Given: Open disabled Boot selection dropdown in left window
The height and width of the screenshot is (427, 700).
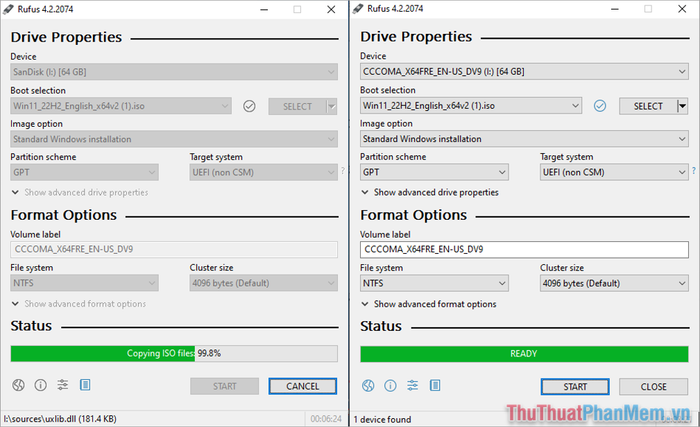Looking at the screenshot, I should (121, 106).
